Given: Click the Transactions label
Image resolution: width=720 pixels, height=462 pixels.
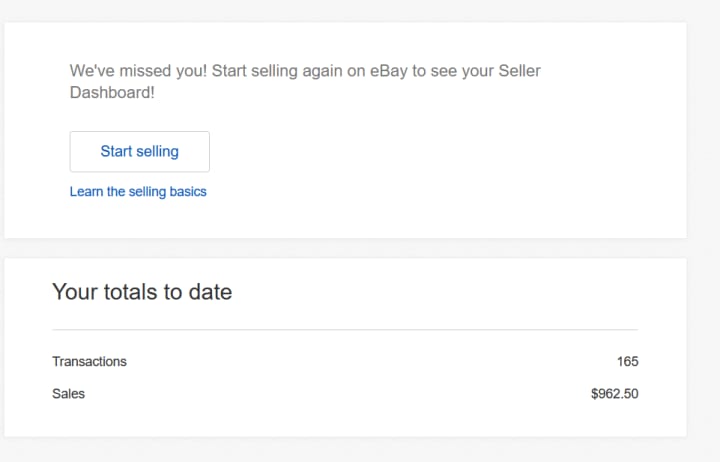Looking at the screenshot, I should coord(89,361).
